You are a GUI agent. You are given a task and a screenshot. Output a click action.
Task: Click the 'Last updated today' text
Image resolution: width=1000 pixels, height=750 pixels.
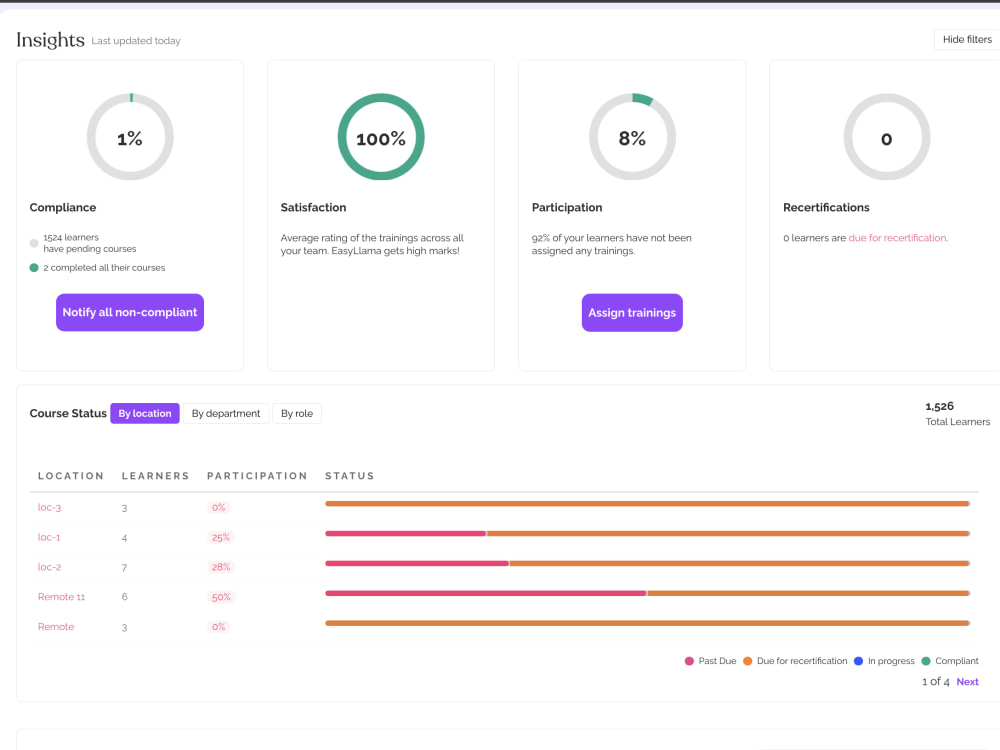pos(136,41)
